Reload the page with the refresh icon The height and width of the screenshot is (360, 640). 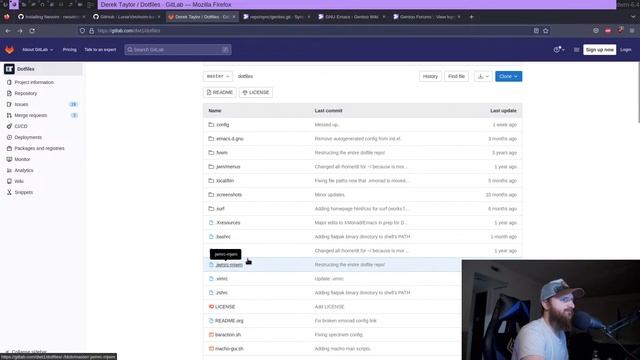point(32,31)
